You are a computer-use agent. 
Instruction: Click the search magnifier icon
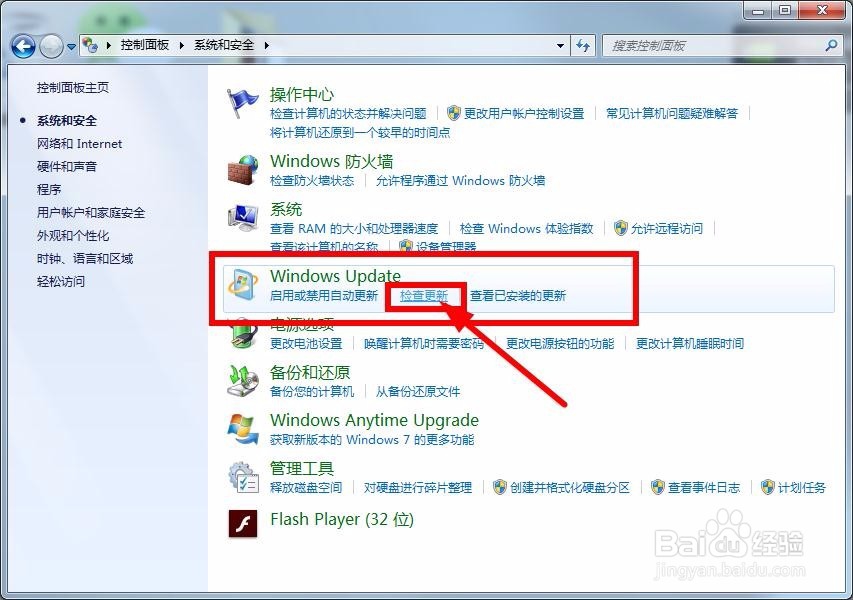click(x=831, y=46)
